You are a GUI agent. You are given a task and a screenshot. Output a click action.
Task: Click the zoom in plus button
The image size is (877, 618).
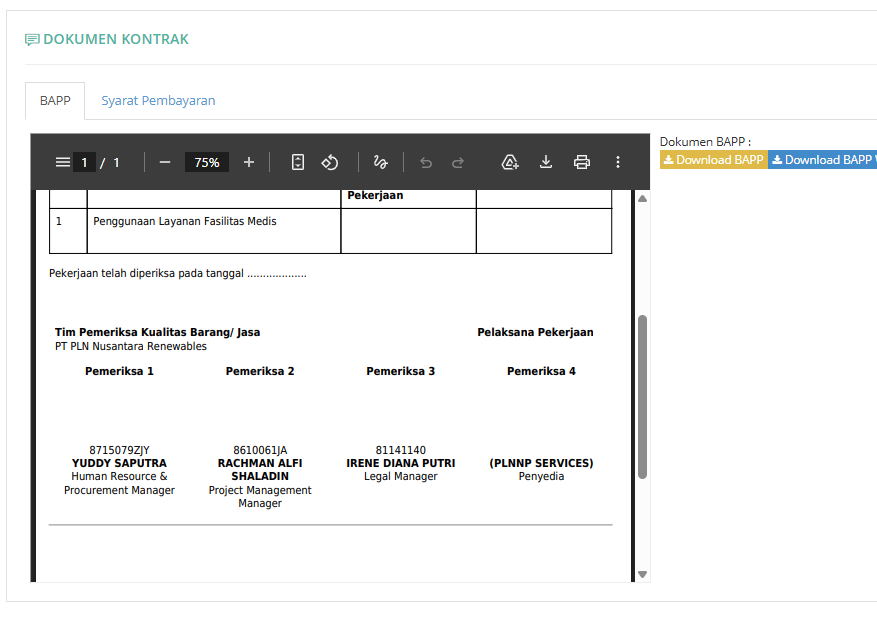(249, 162)
